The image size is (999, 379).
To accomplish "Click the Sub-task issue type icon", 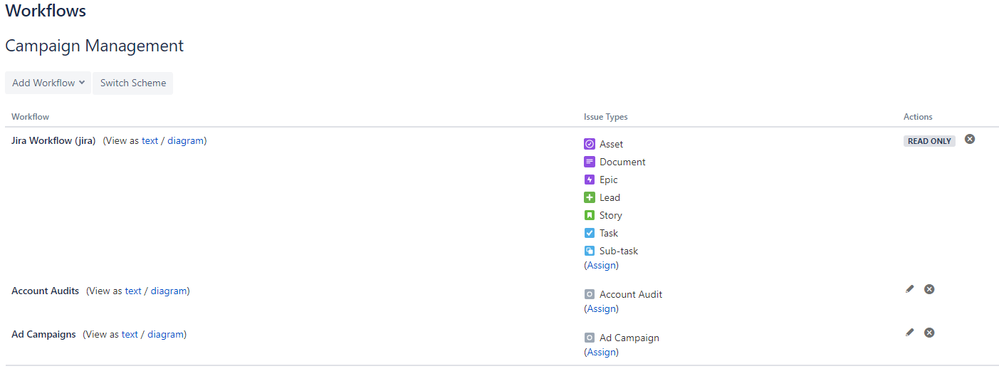I will click(x=589, y=251).
